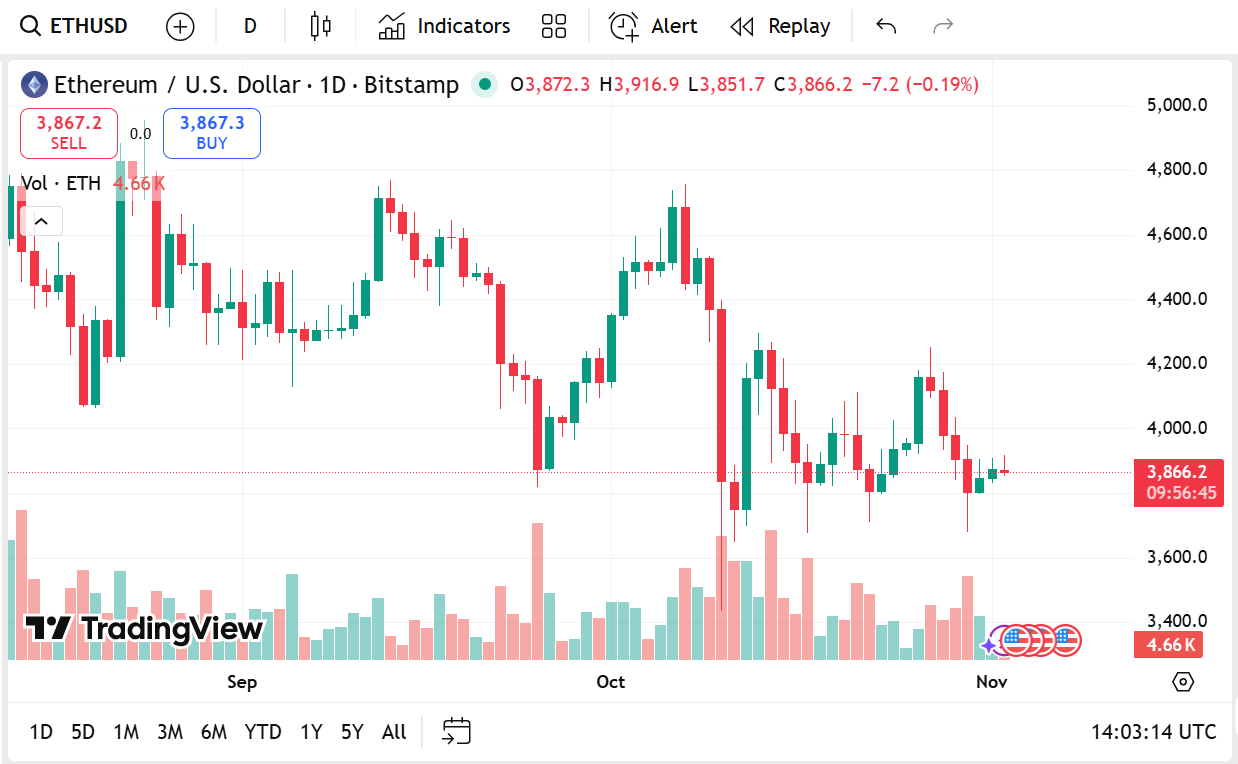Image resolution: width=1238 pixels, height=764 pixels.
Task: Redo the last chart action
Action: pyautogui.click(x=942, y=26)
